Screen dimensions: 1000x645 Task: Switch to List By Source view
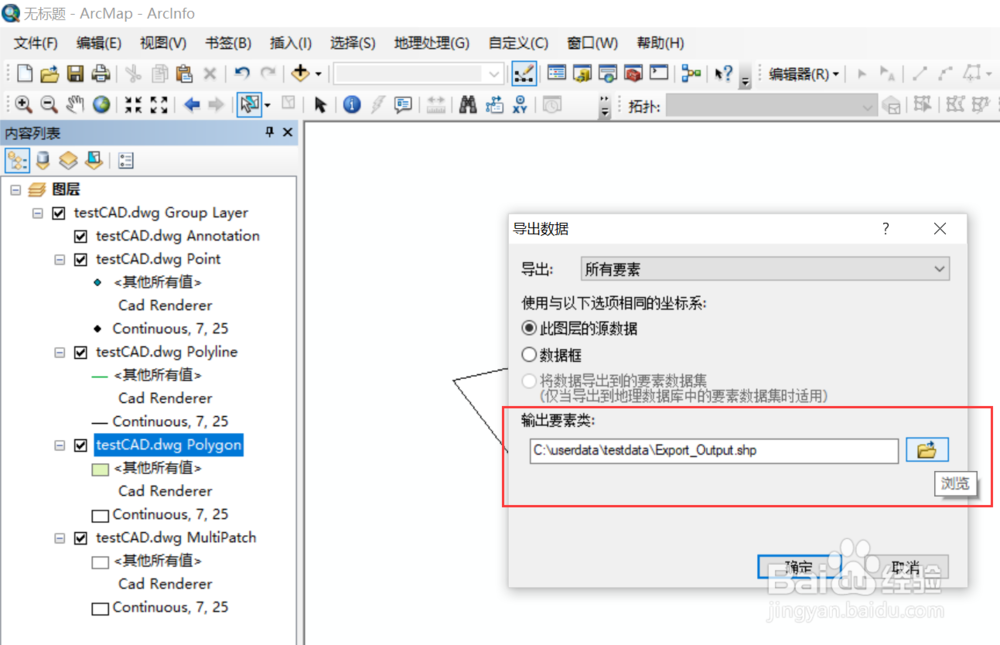click(x=43, y=160)
